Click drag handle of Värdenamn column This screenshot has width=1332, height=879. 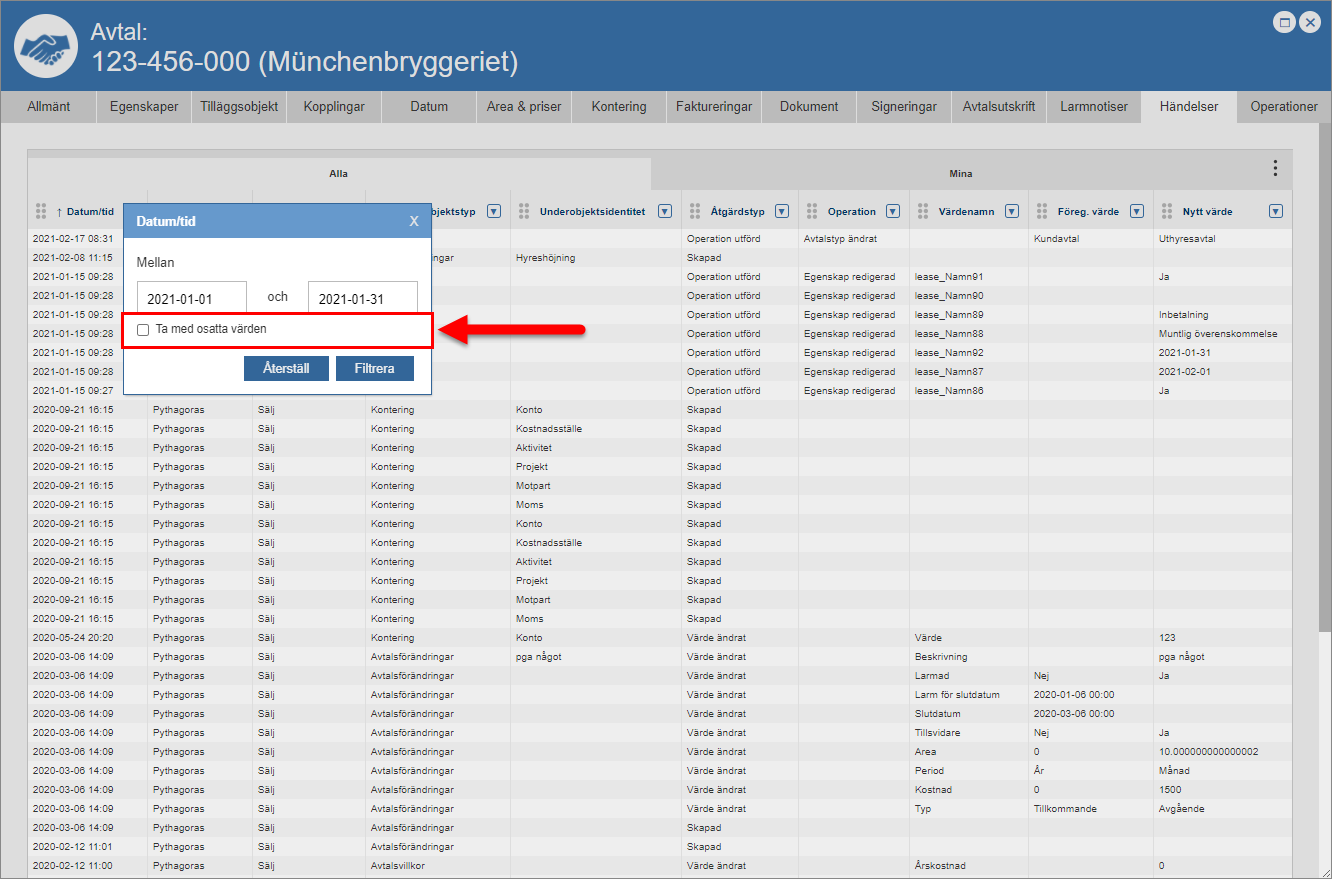coord(922,211)
